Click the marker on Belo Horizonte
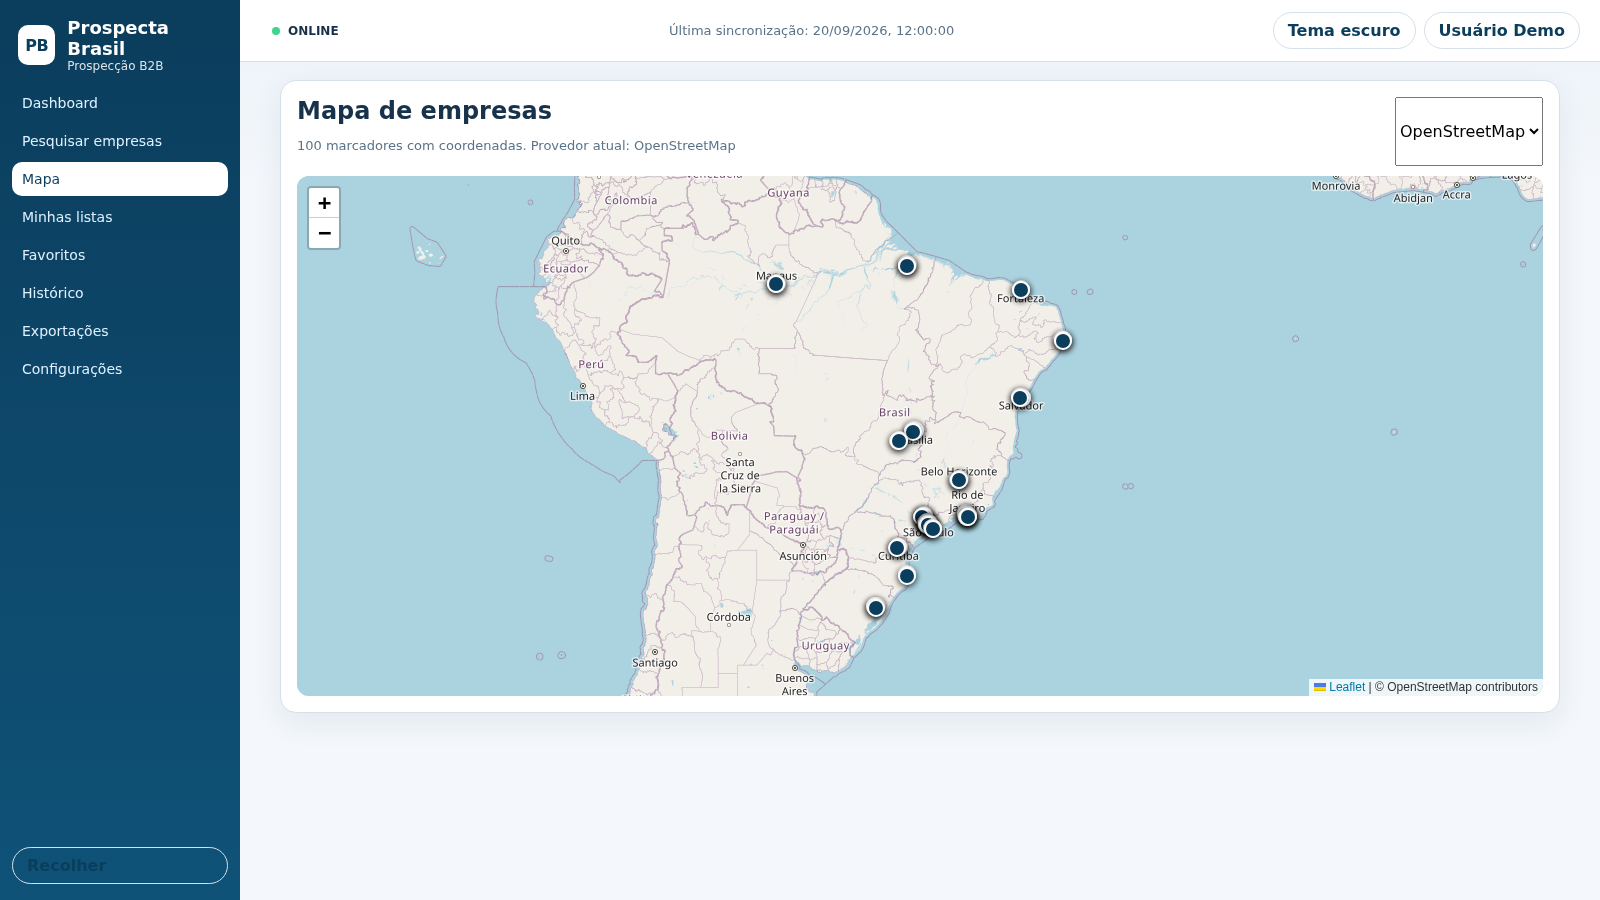The height and width of the screenshot is (900, 1600). tap(959, 480)
